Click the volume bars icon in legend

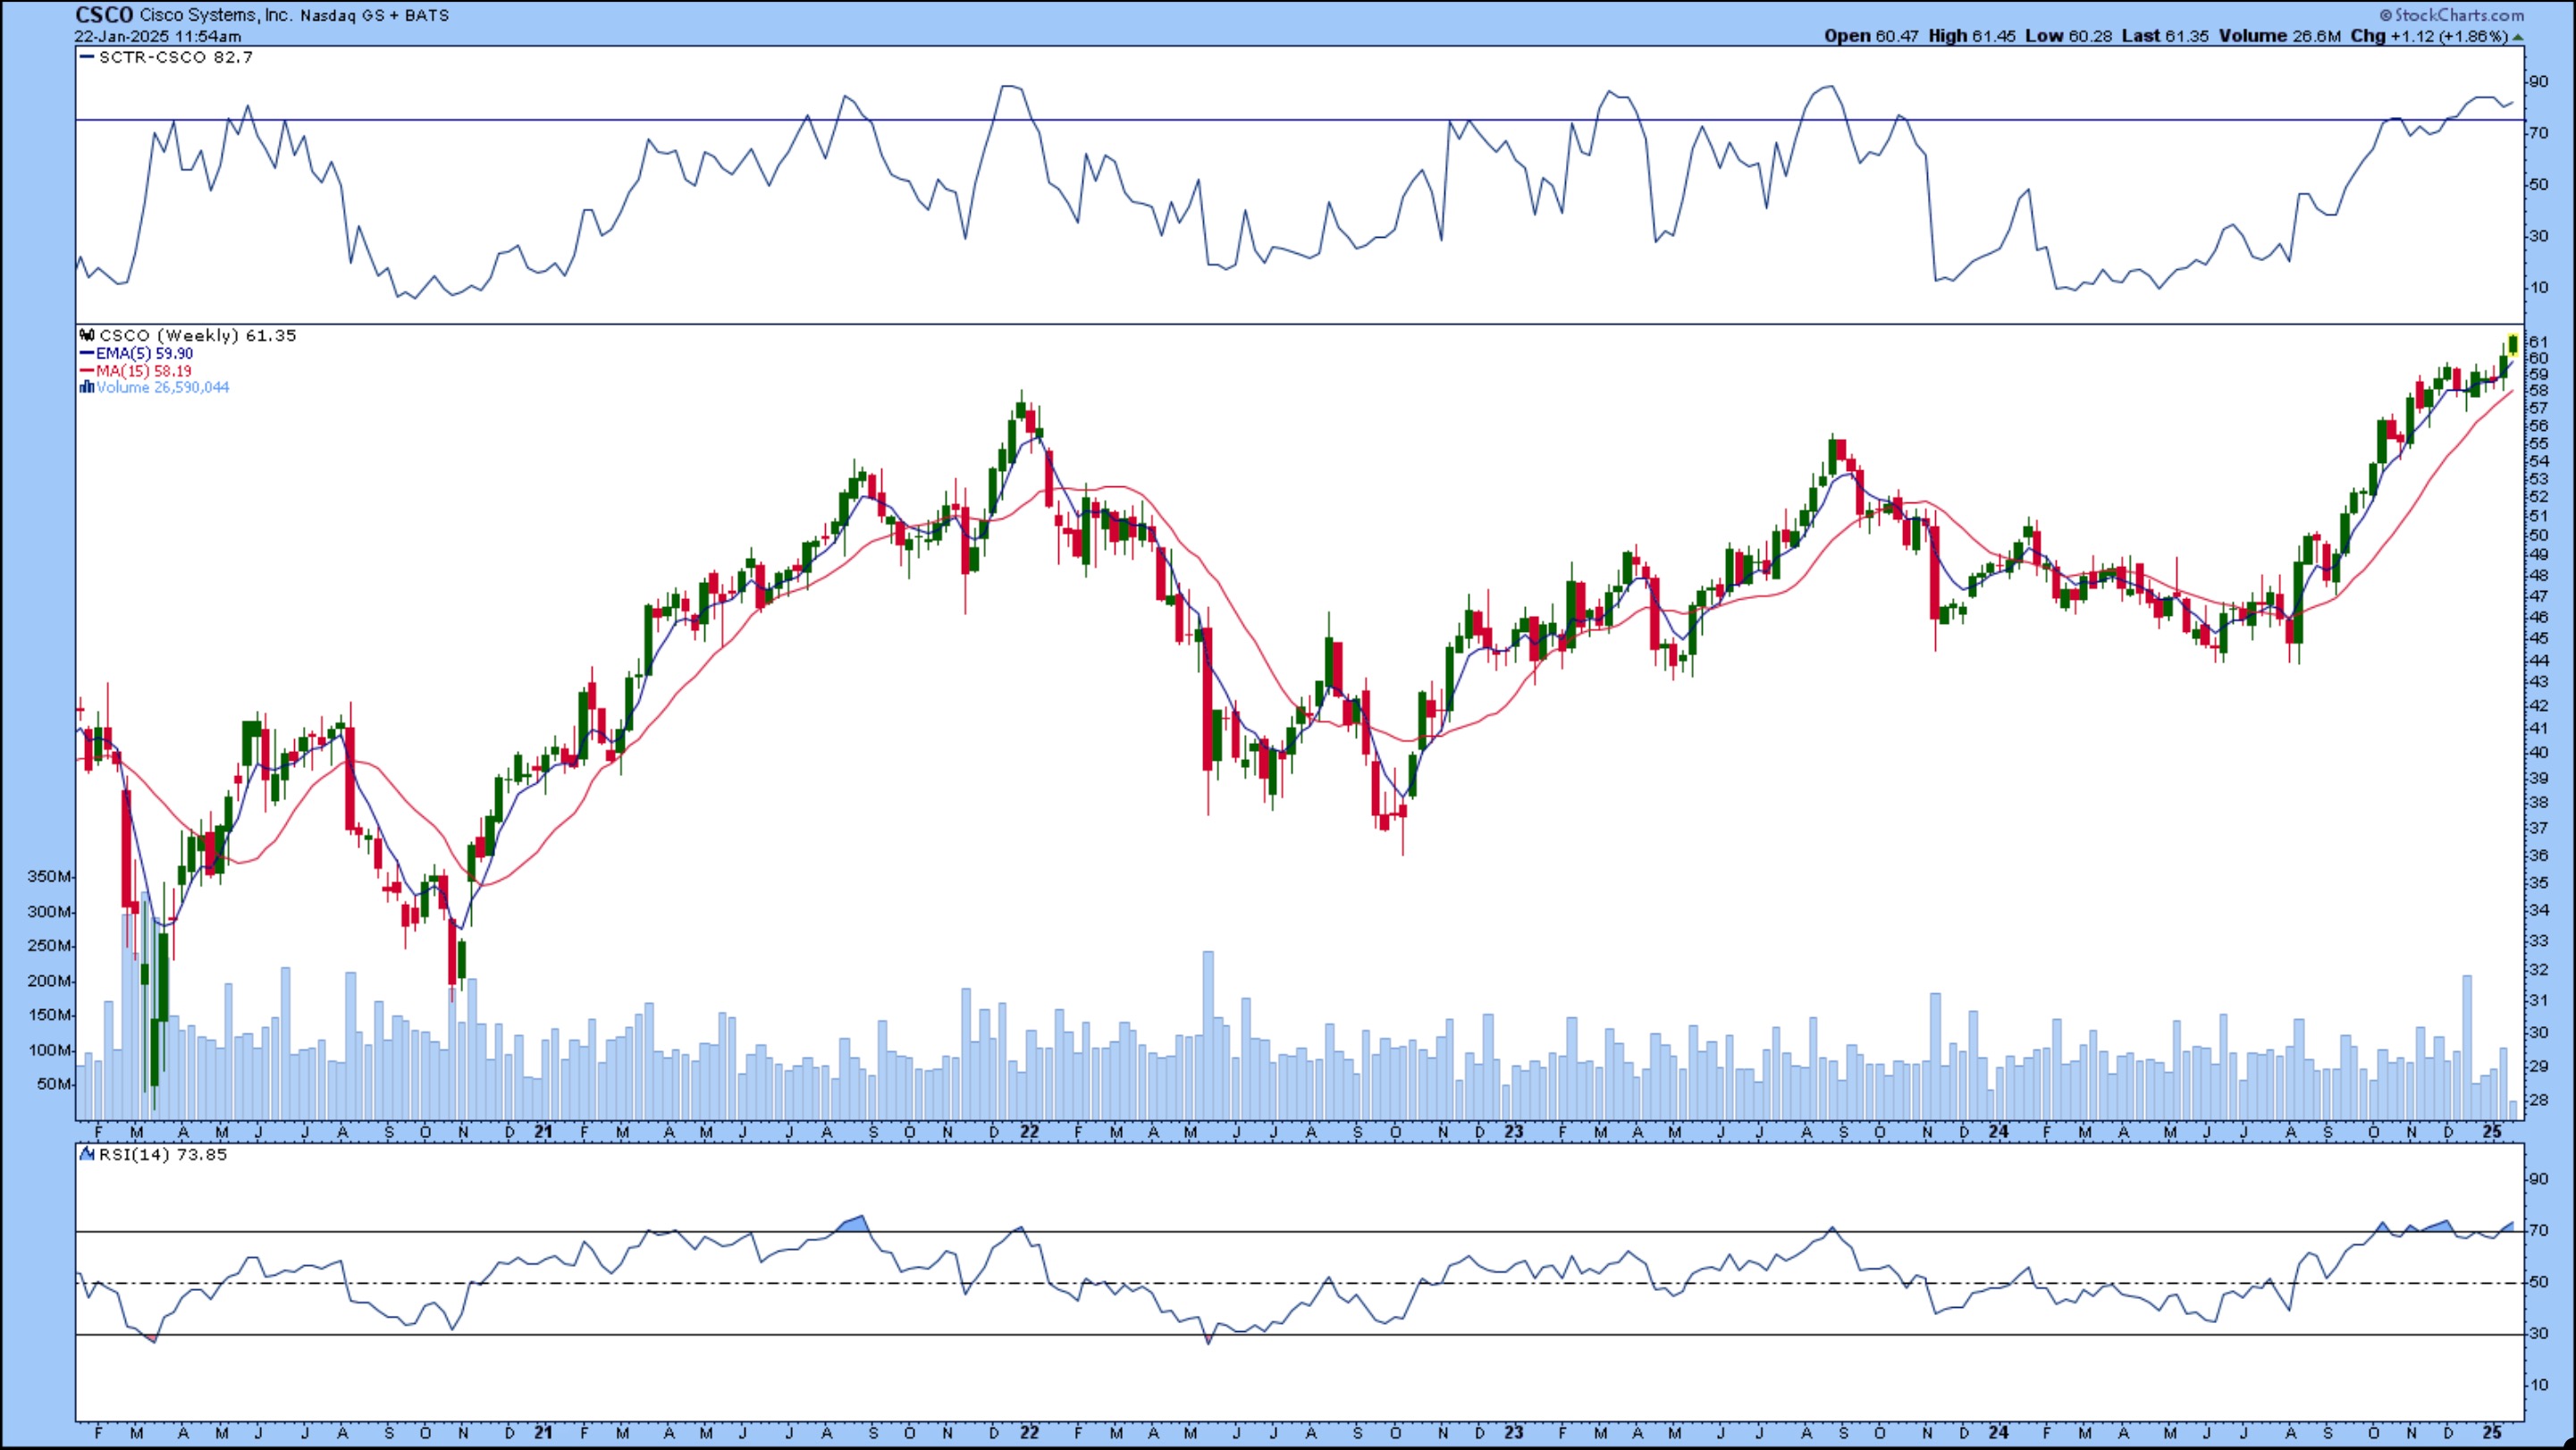pos(87,388)
